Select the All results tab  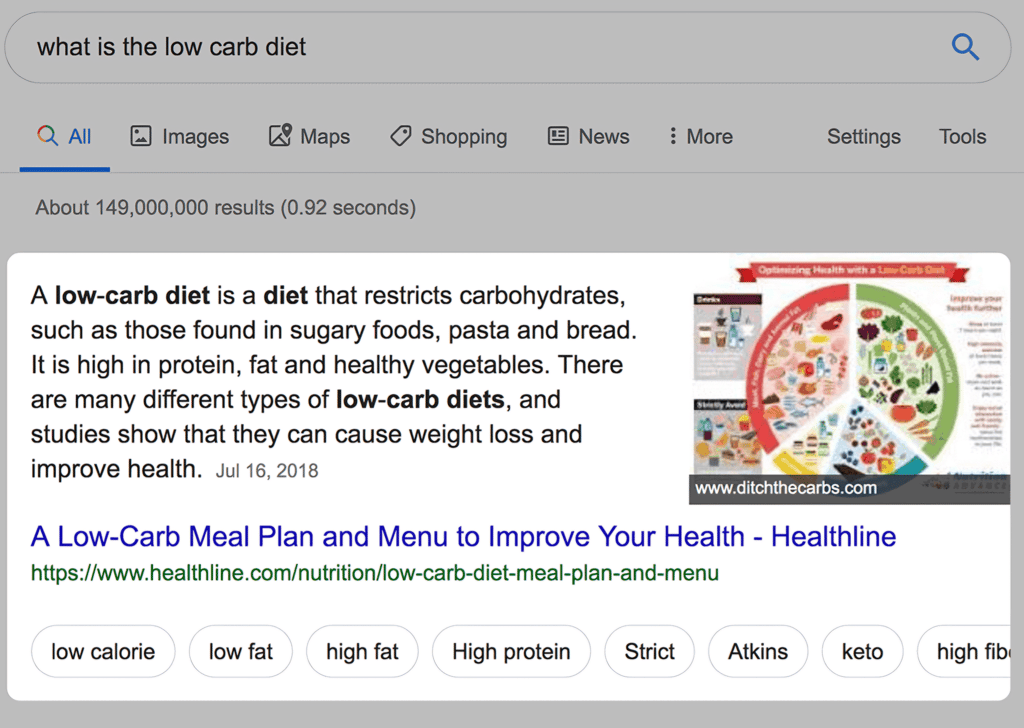[x=65, y=137]
